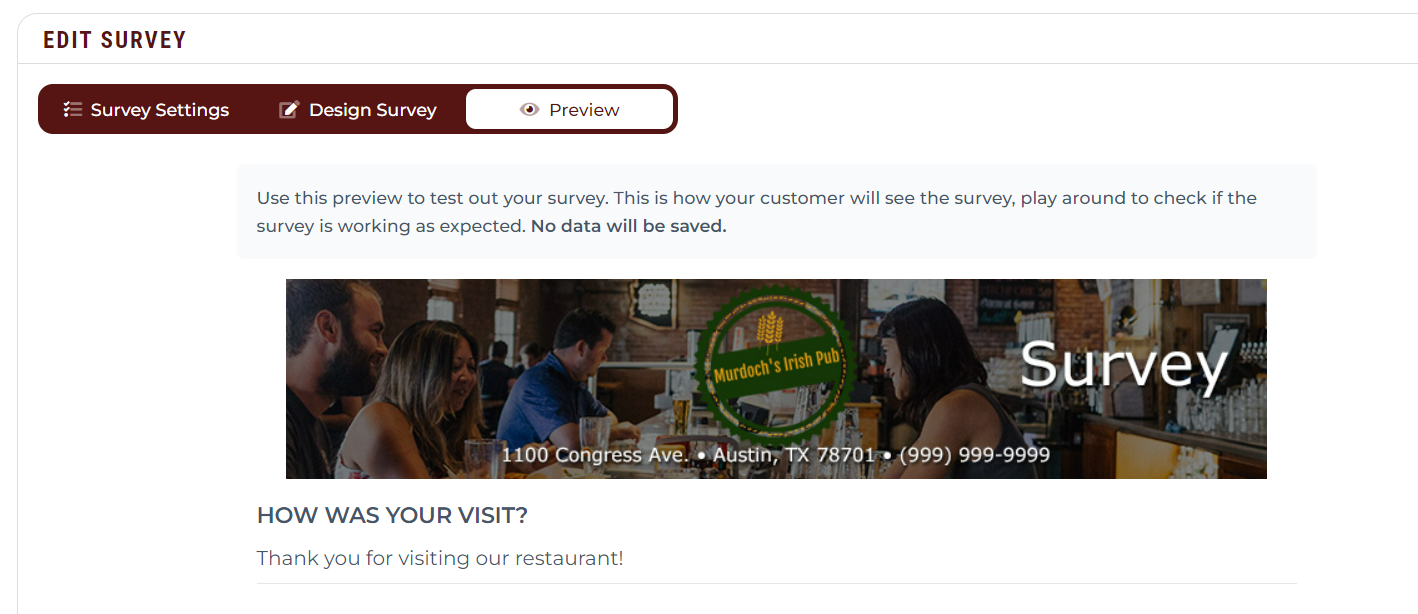Click the eye icon in Preview tab
Screen dimensions: 1418x614
tap(529, 110)
